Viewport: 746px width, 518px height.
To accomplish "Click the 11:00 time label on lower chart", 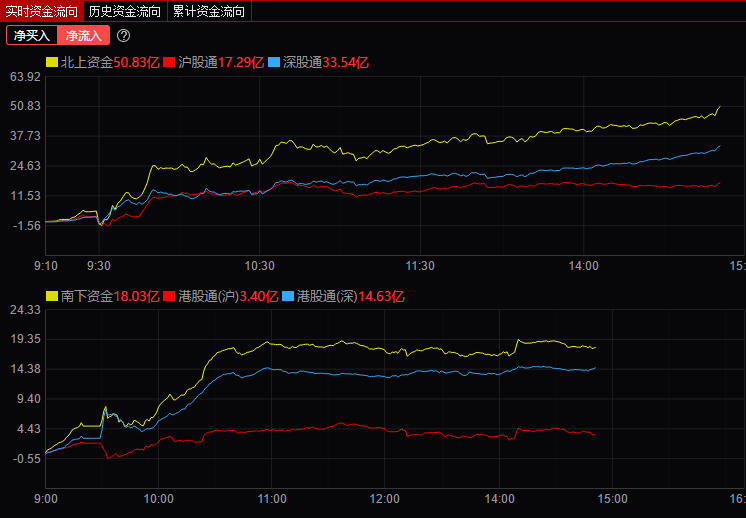I will click(272, 499).
